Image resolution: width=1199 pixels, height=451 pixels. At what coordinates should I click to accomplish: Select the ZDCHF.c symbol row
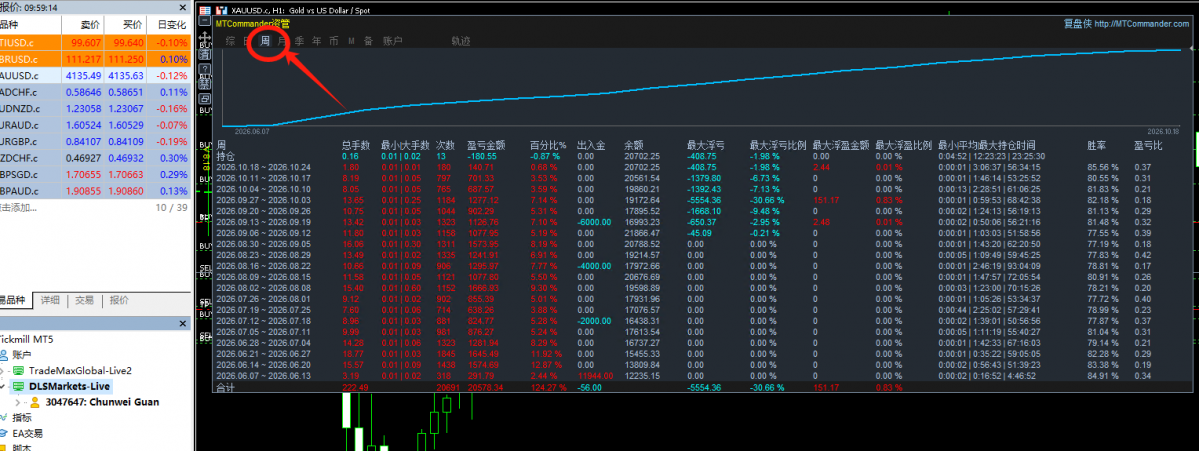(x=95, y=158)
